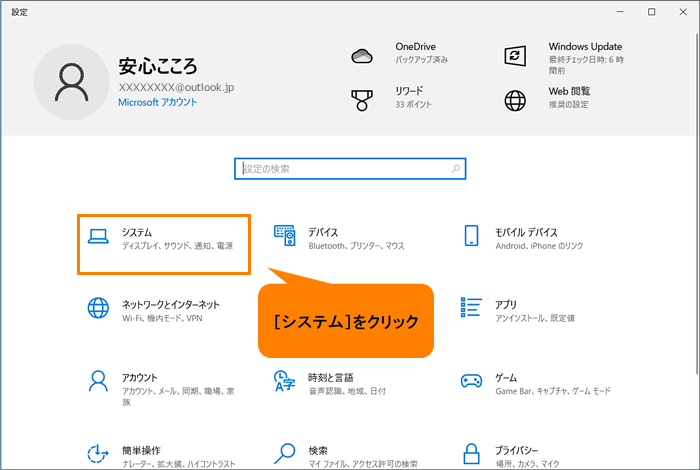The height and width of the screenshot is (470, 700).
Task: Click the アカウント person icon
Action: (x=98, y=381)
